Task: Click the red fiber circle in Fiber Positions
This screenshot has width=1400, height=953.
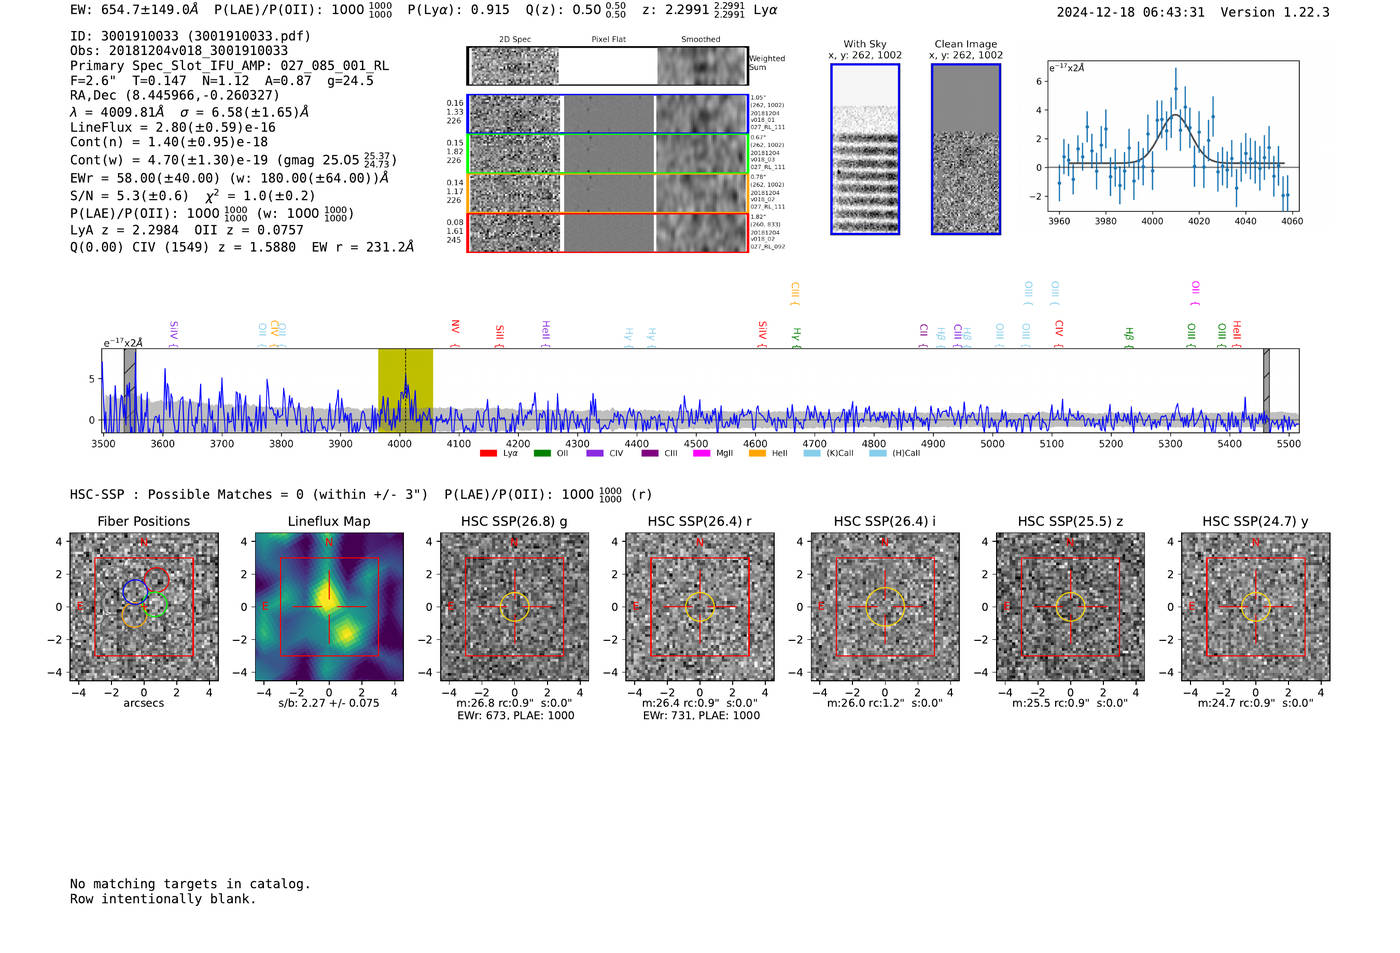Action: (157, 580)
